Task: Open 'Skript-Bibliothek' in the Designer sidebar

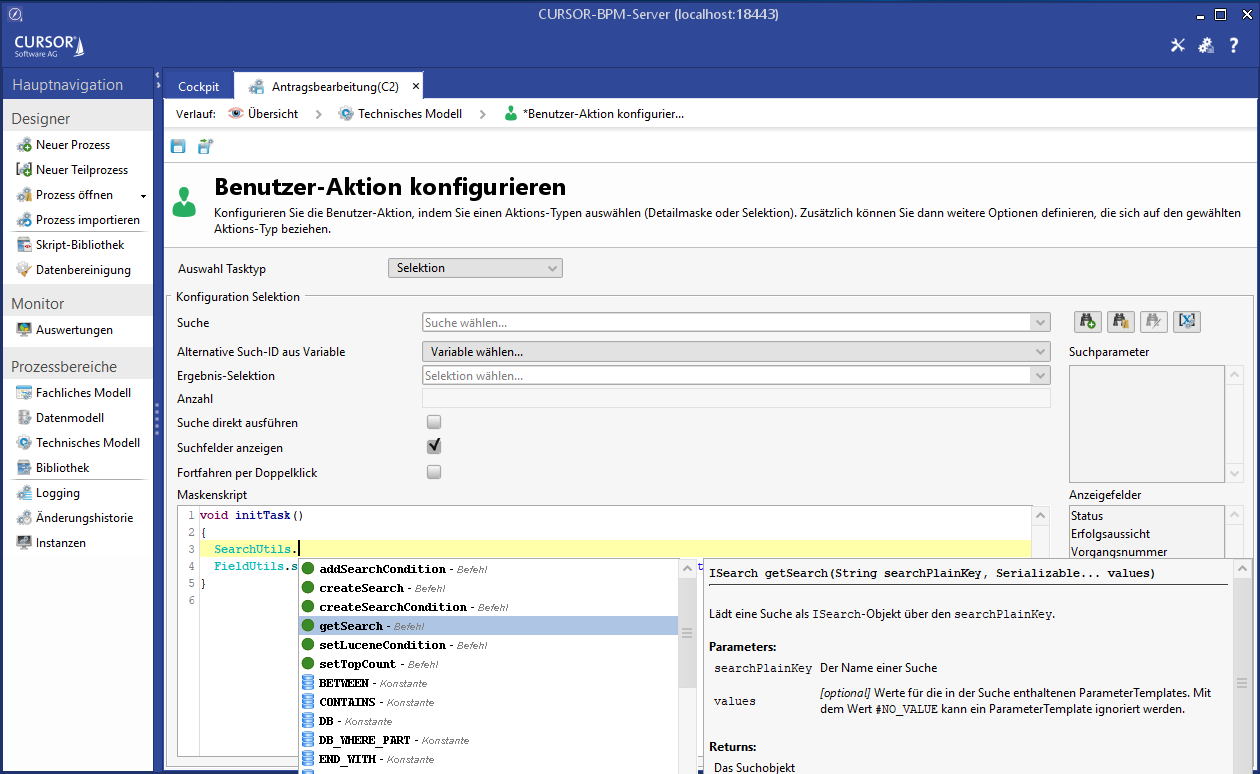Action: pyautogui.click(x=80, y=245)
